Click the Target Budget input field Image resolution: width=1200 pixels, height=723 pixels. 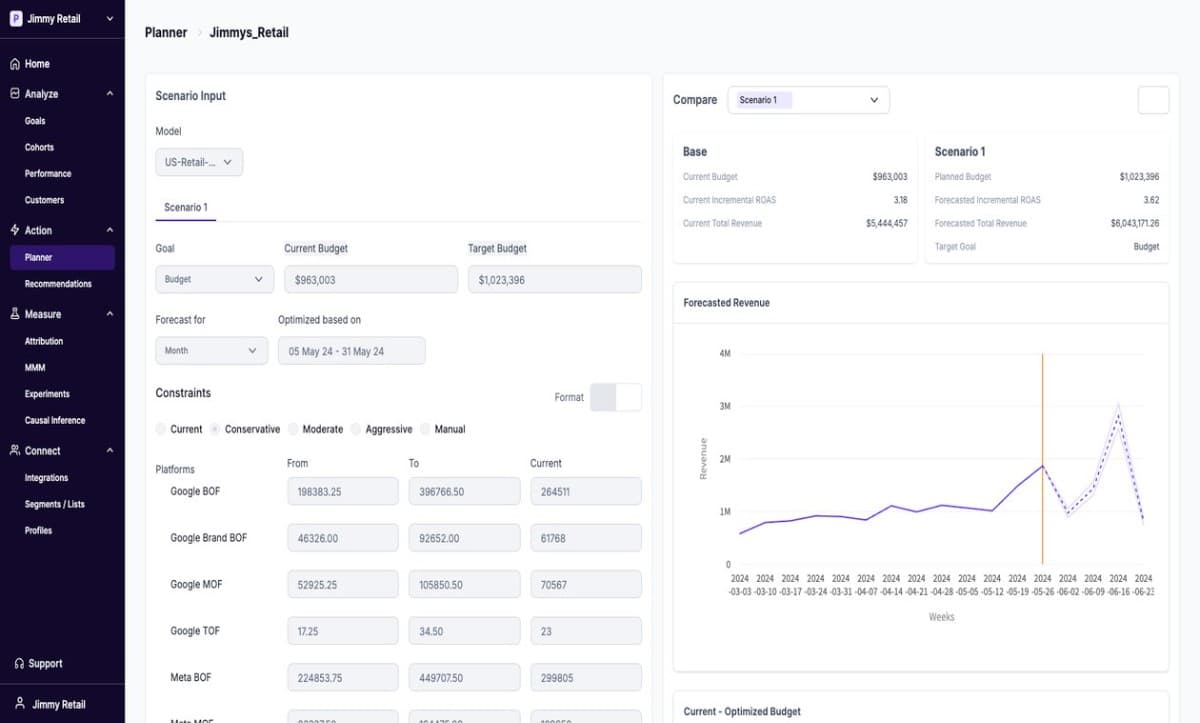(x=555, y=280)
